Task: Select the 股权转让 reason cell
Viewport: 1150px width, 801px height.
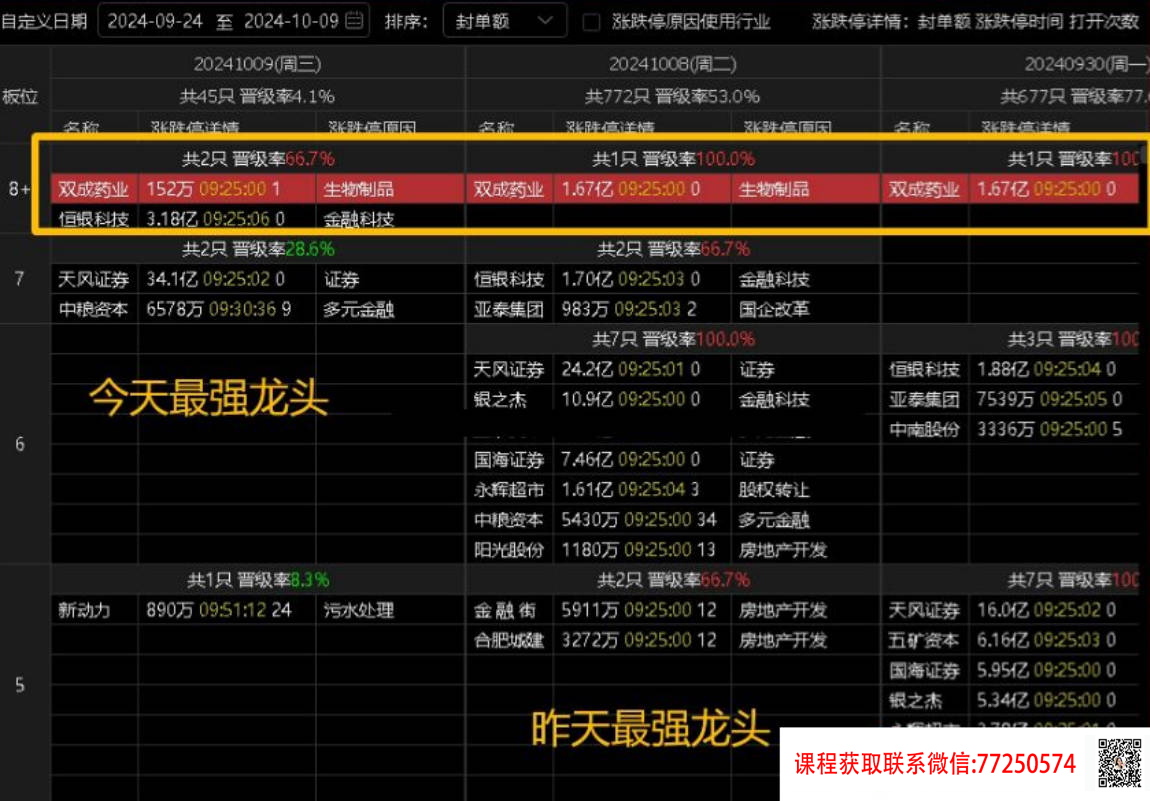Action: [774, 490]
